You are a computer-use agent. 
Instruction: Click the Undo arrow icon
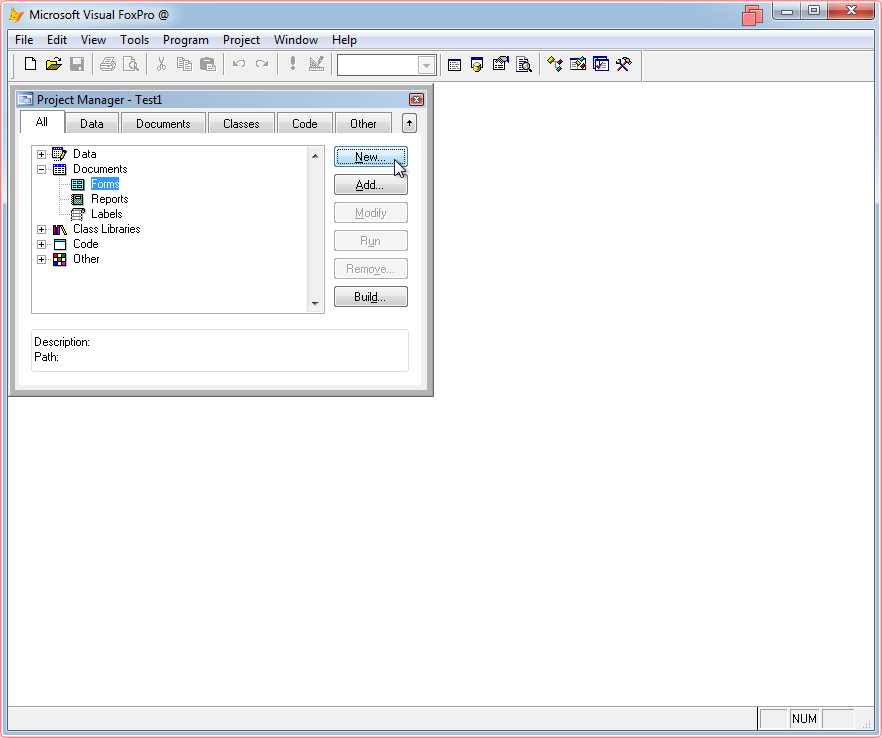tap(238, 64)
